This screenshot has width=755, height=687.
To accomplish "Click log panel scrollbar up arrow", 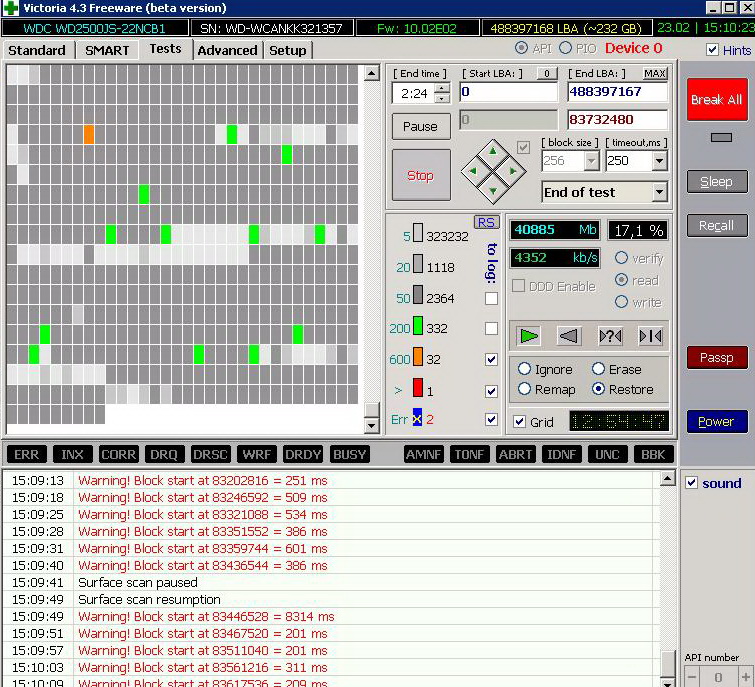I will [667, 479].
